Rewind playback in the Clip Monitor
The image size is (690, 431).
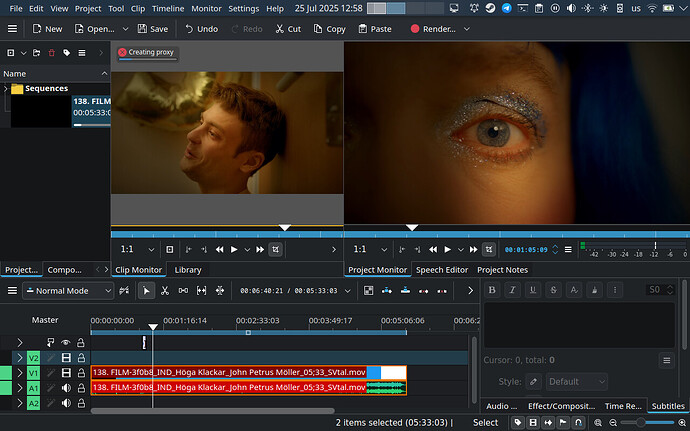pos(218,249)
